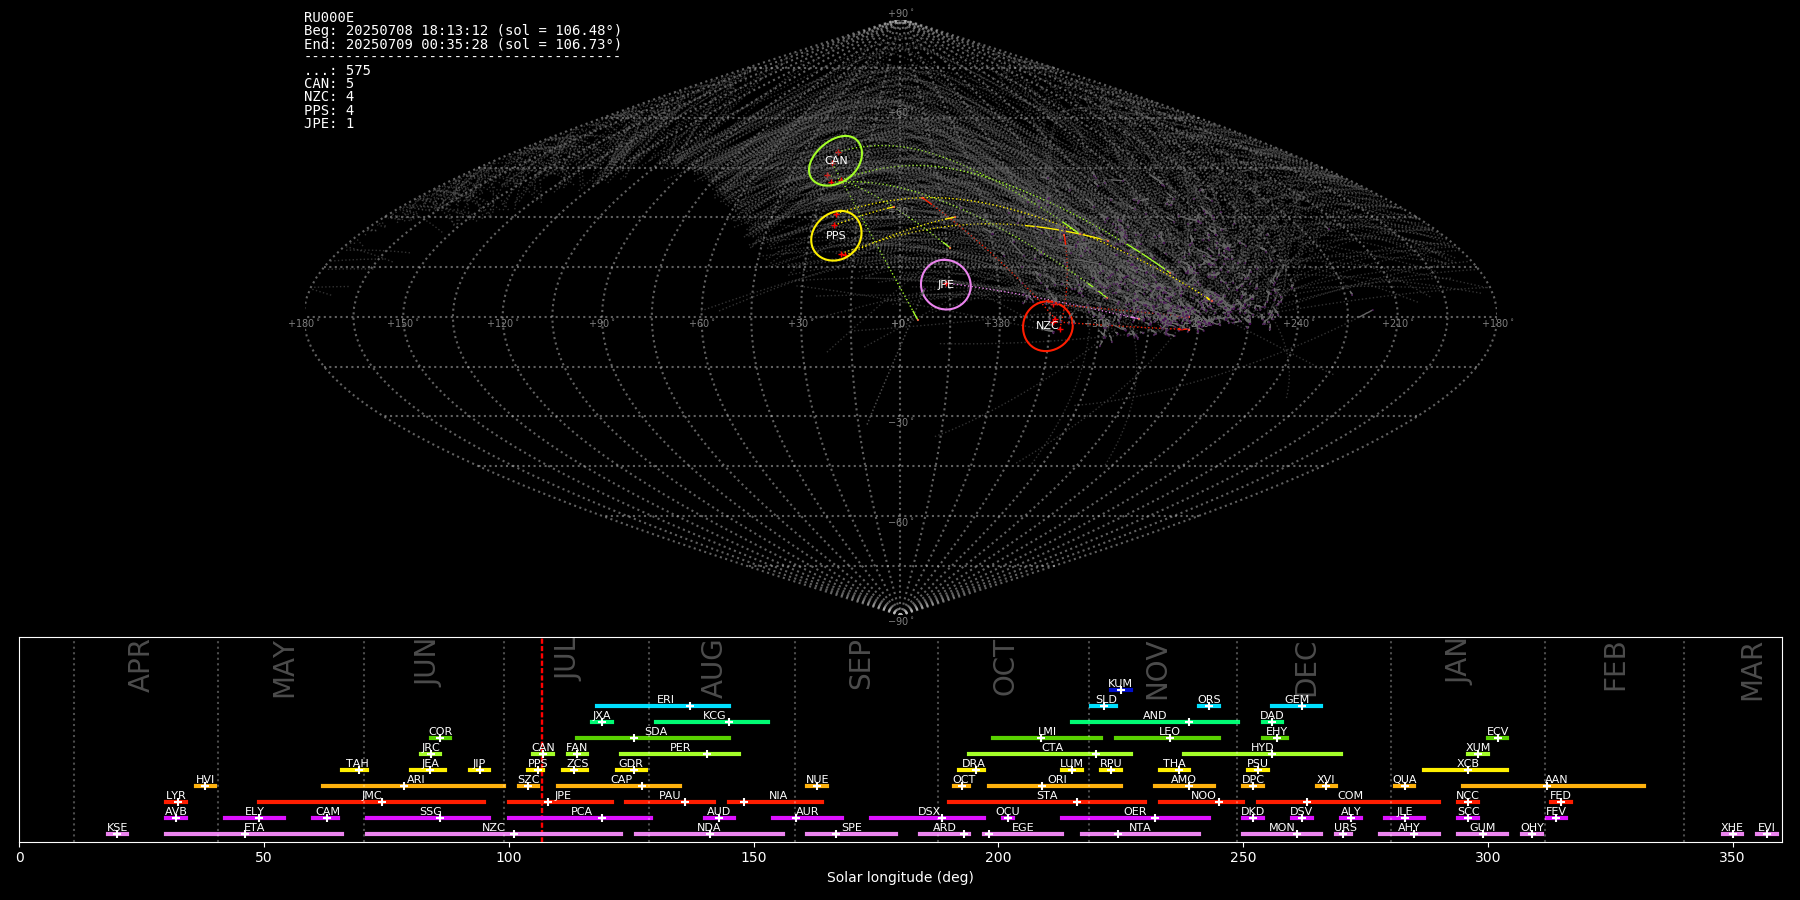Click the ETA shower bar in timeline
Image resolution: width=1800 pixels, height=900 pixels.
(254, 834)
